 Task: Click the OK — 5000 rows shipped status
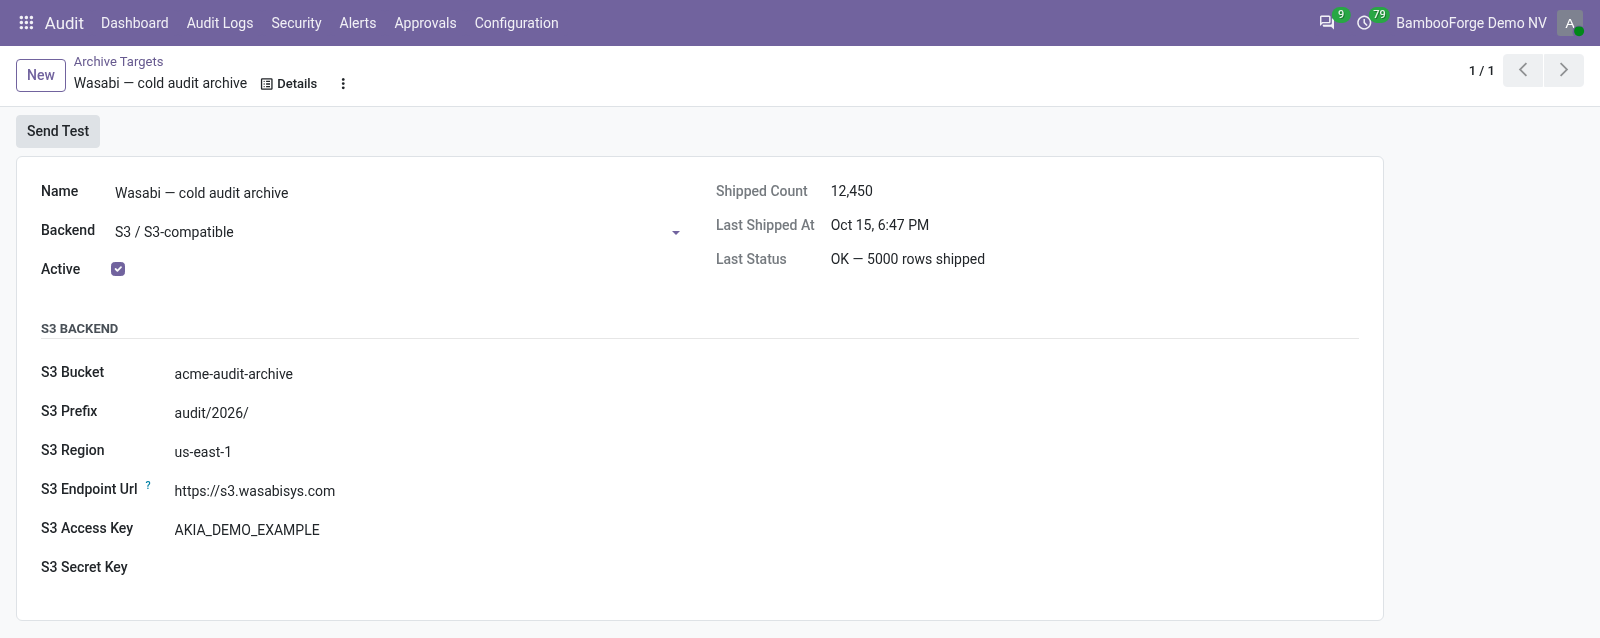tap(908, 259)
